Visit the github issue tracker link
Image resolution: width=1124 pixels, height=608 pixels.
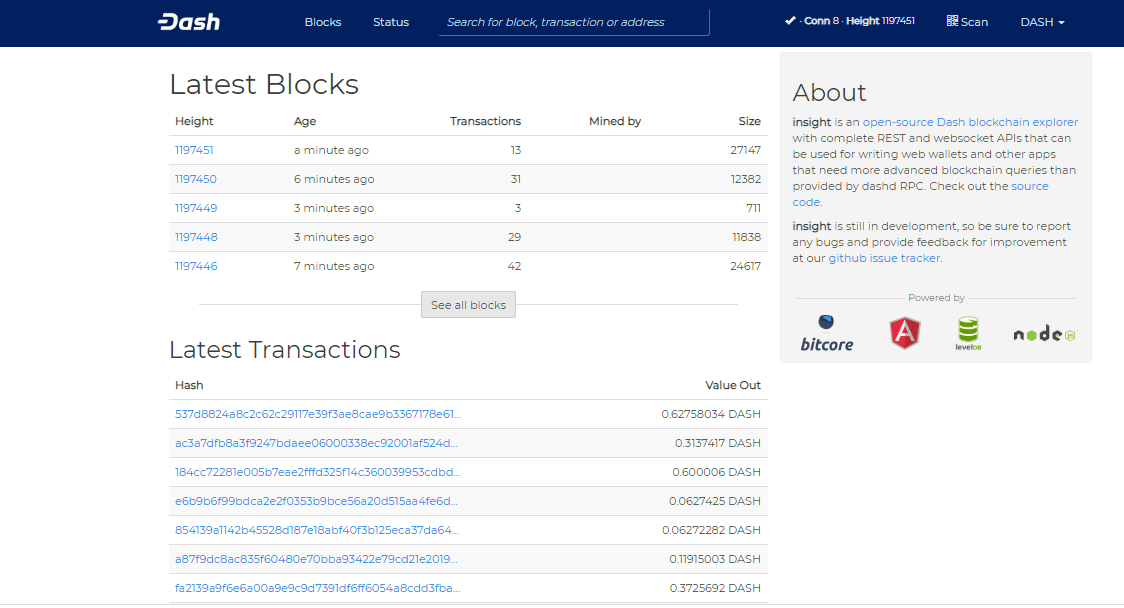pos(884,258)
